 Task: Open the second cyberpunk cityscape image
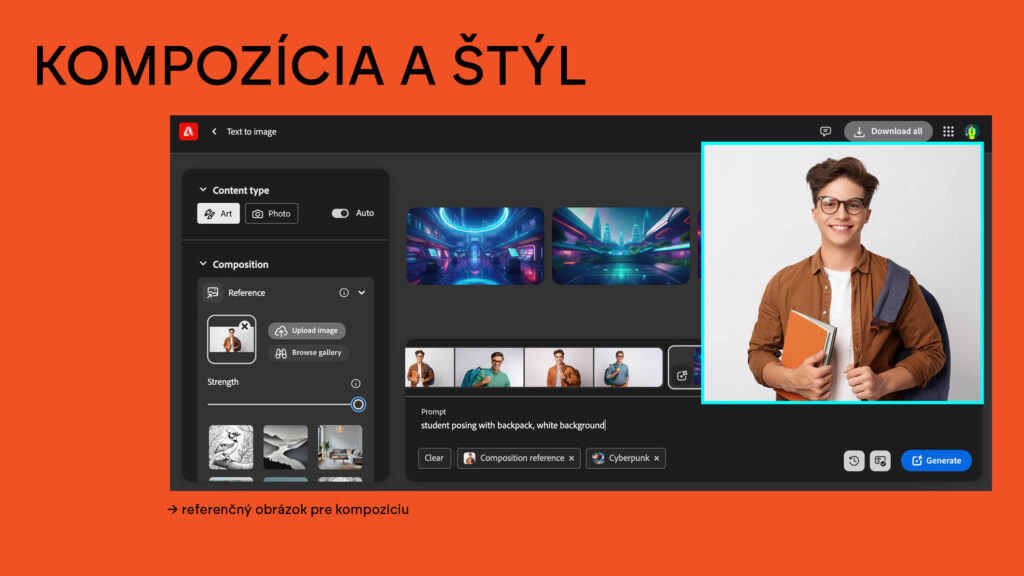[621, 246]
